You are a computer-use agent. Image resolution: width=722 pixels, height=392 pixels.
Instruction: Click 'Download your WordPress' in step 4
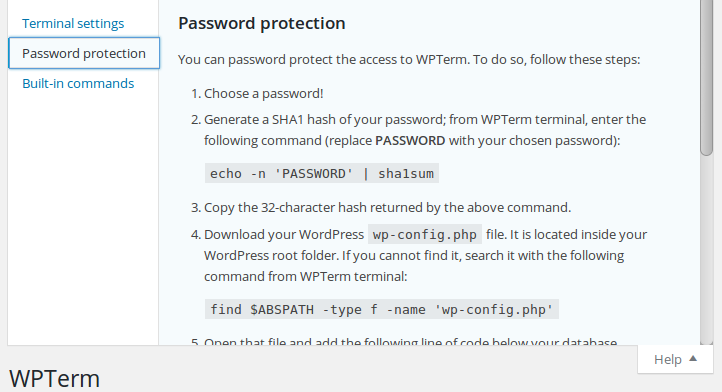284,234
